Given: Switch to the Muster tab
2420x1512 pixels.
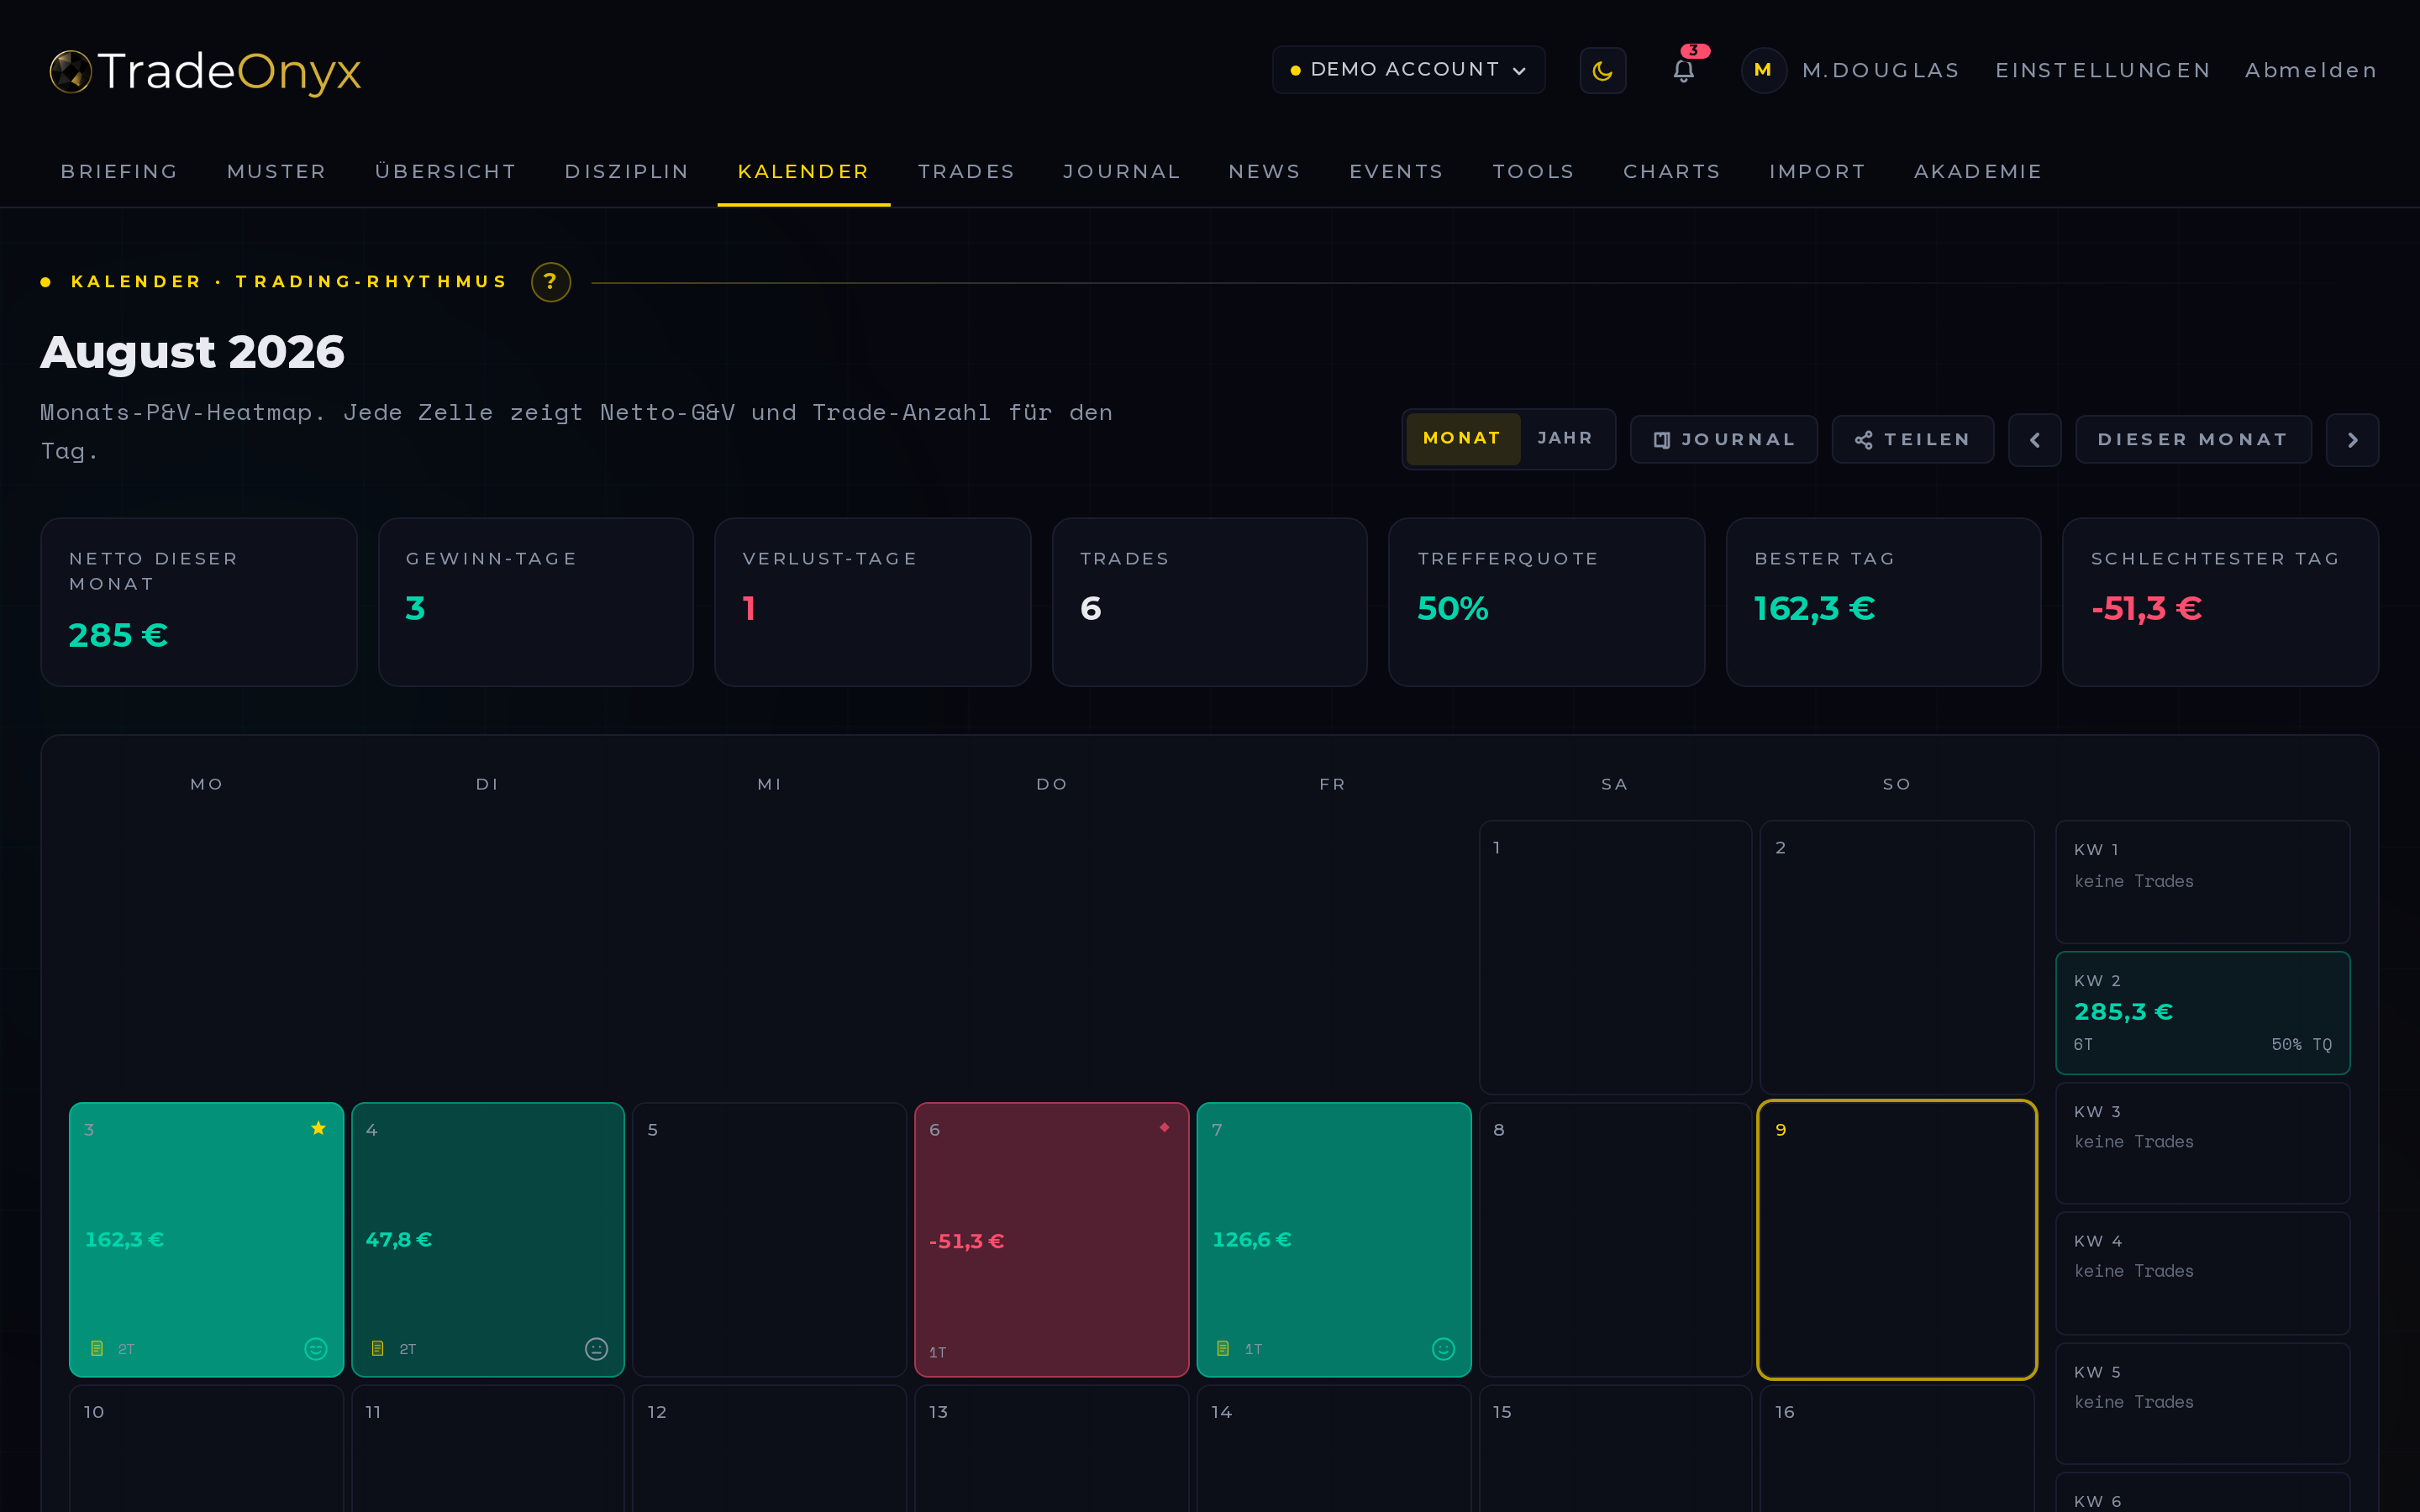Looking at the screenshot, I should click(x=277, y=171).
